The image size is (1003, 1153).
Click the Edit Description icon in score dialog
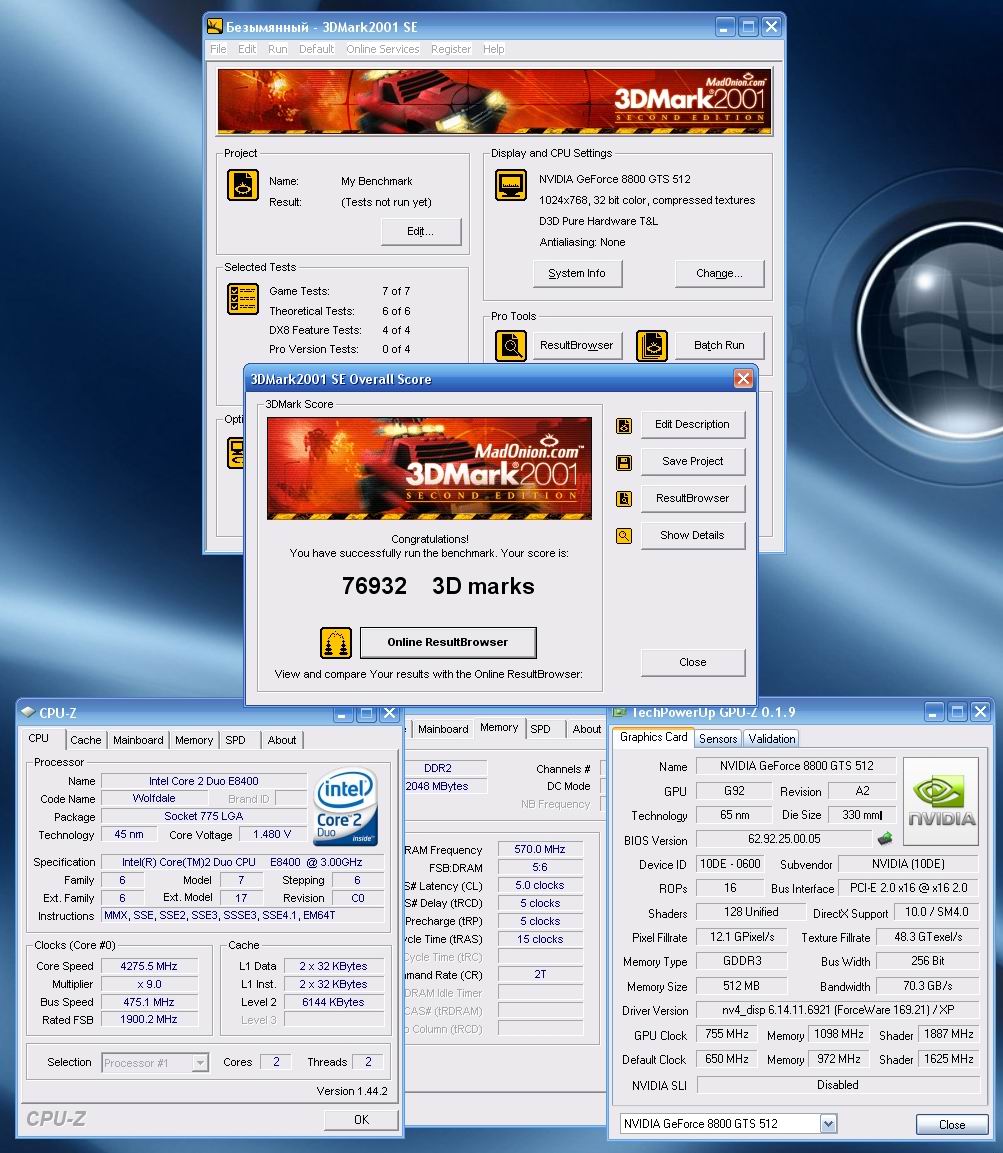pyautogui.click(x=624, y=426)
